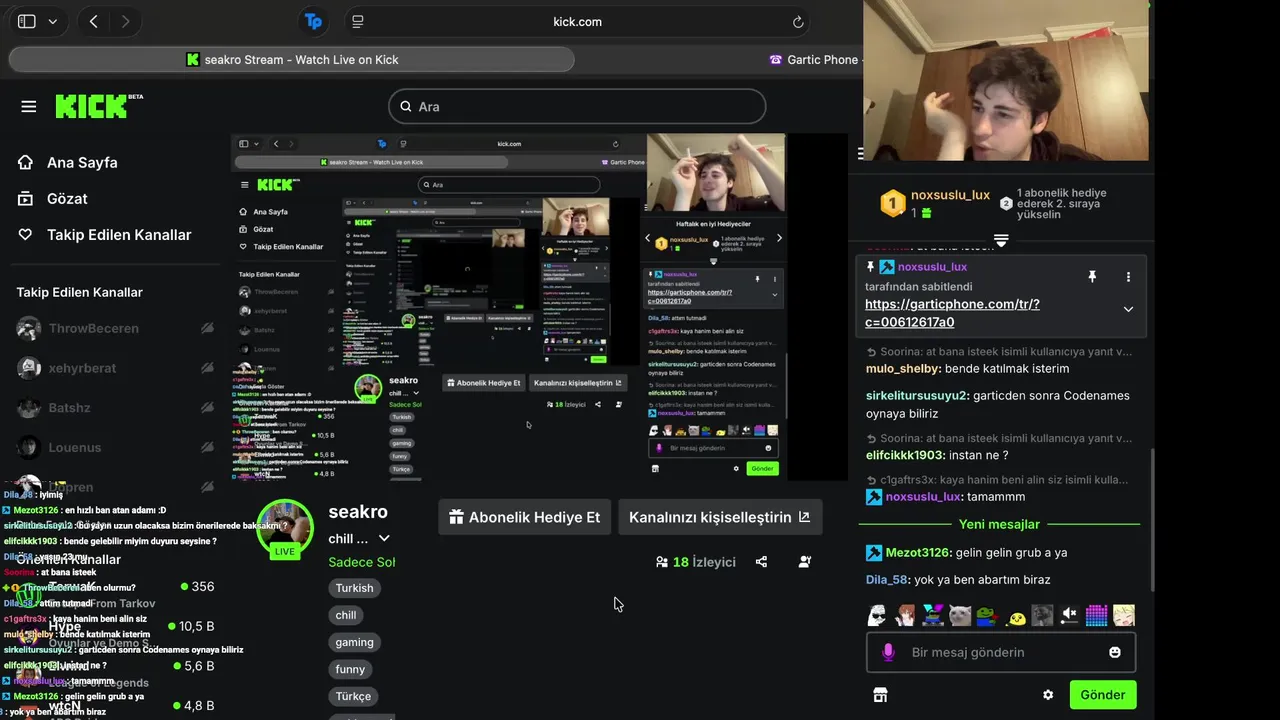The height and width of the screenshot is (720, 1280).
Task: Click Mezot3126 username in chat
Action: (916, 552)
